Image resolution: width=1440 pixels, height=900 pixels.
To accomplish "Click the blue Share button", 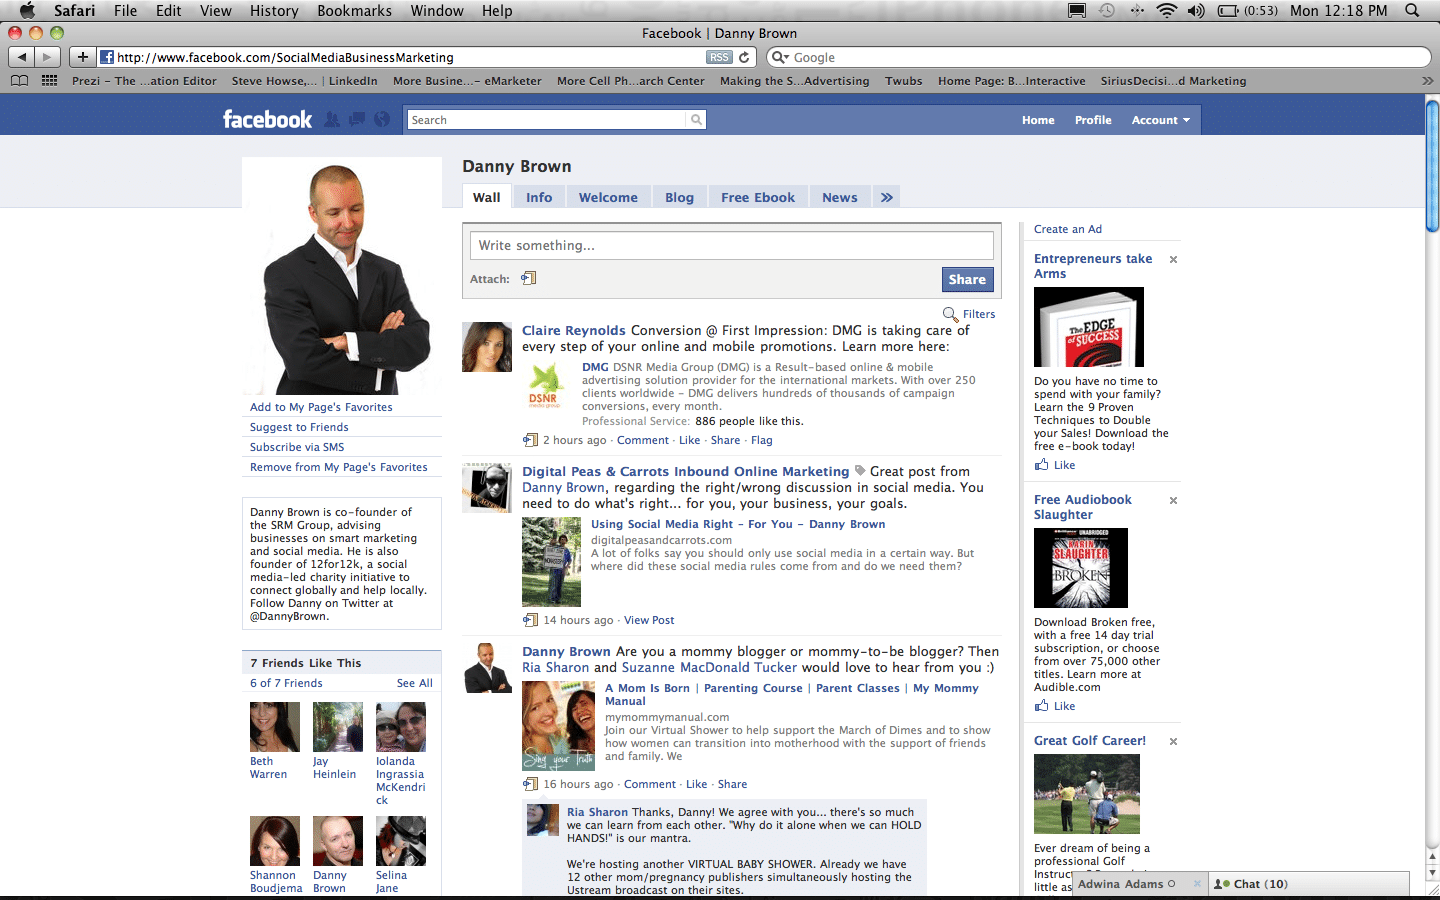I will point(967,279).
